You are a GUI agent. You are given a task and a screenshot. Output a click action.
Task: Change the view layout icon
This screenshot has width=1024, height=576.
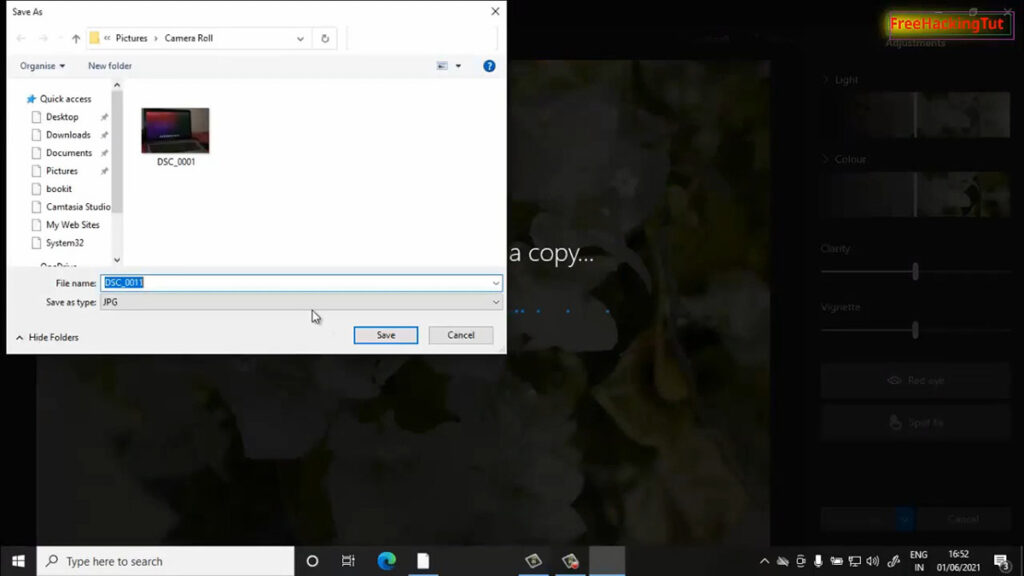[442, 66]
